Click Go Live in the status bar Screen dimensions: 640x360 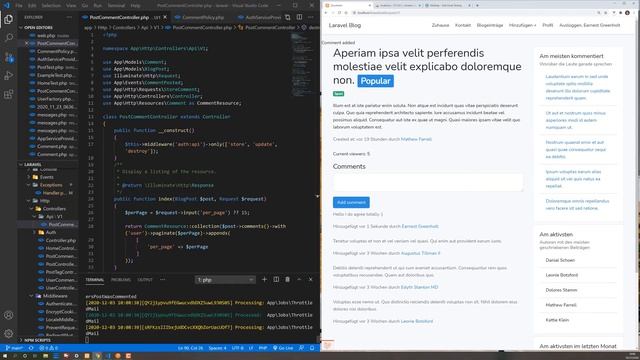283,348
